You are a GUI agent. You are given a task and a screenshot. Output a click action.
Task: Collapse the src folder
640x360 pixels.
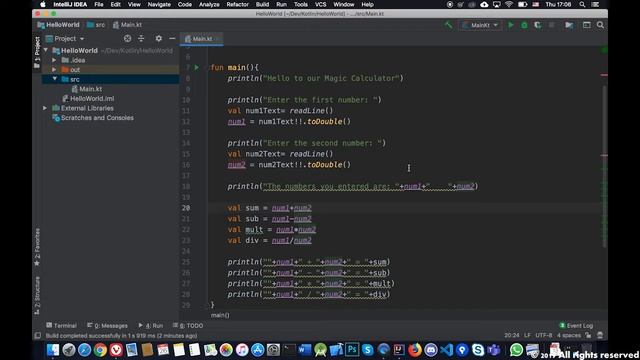point(55,79)
